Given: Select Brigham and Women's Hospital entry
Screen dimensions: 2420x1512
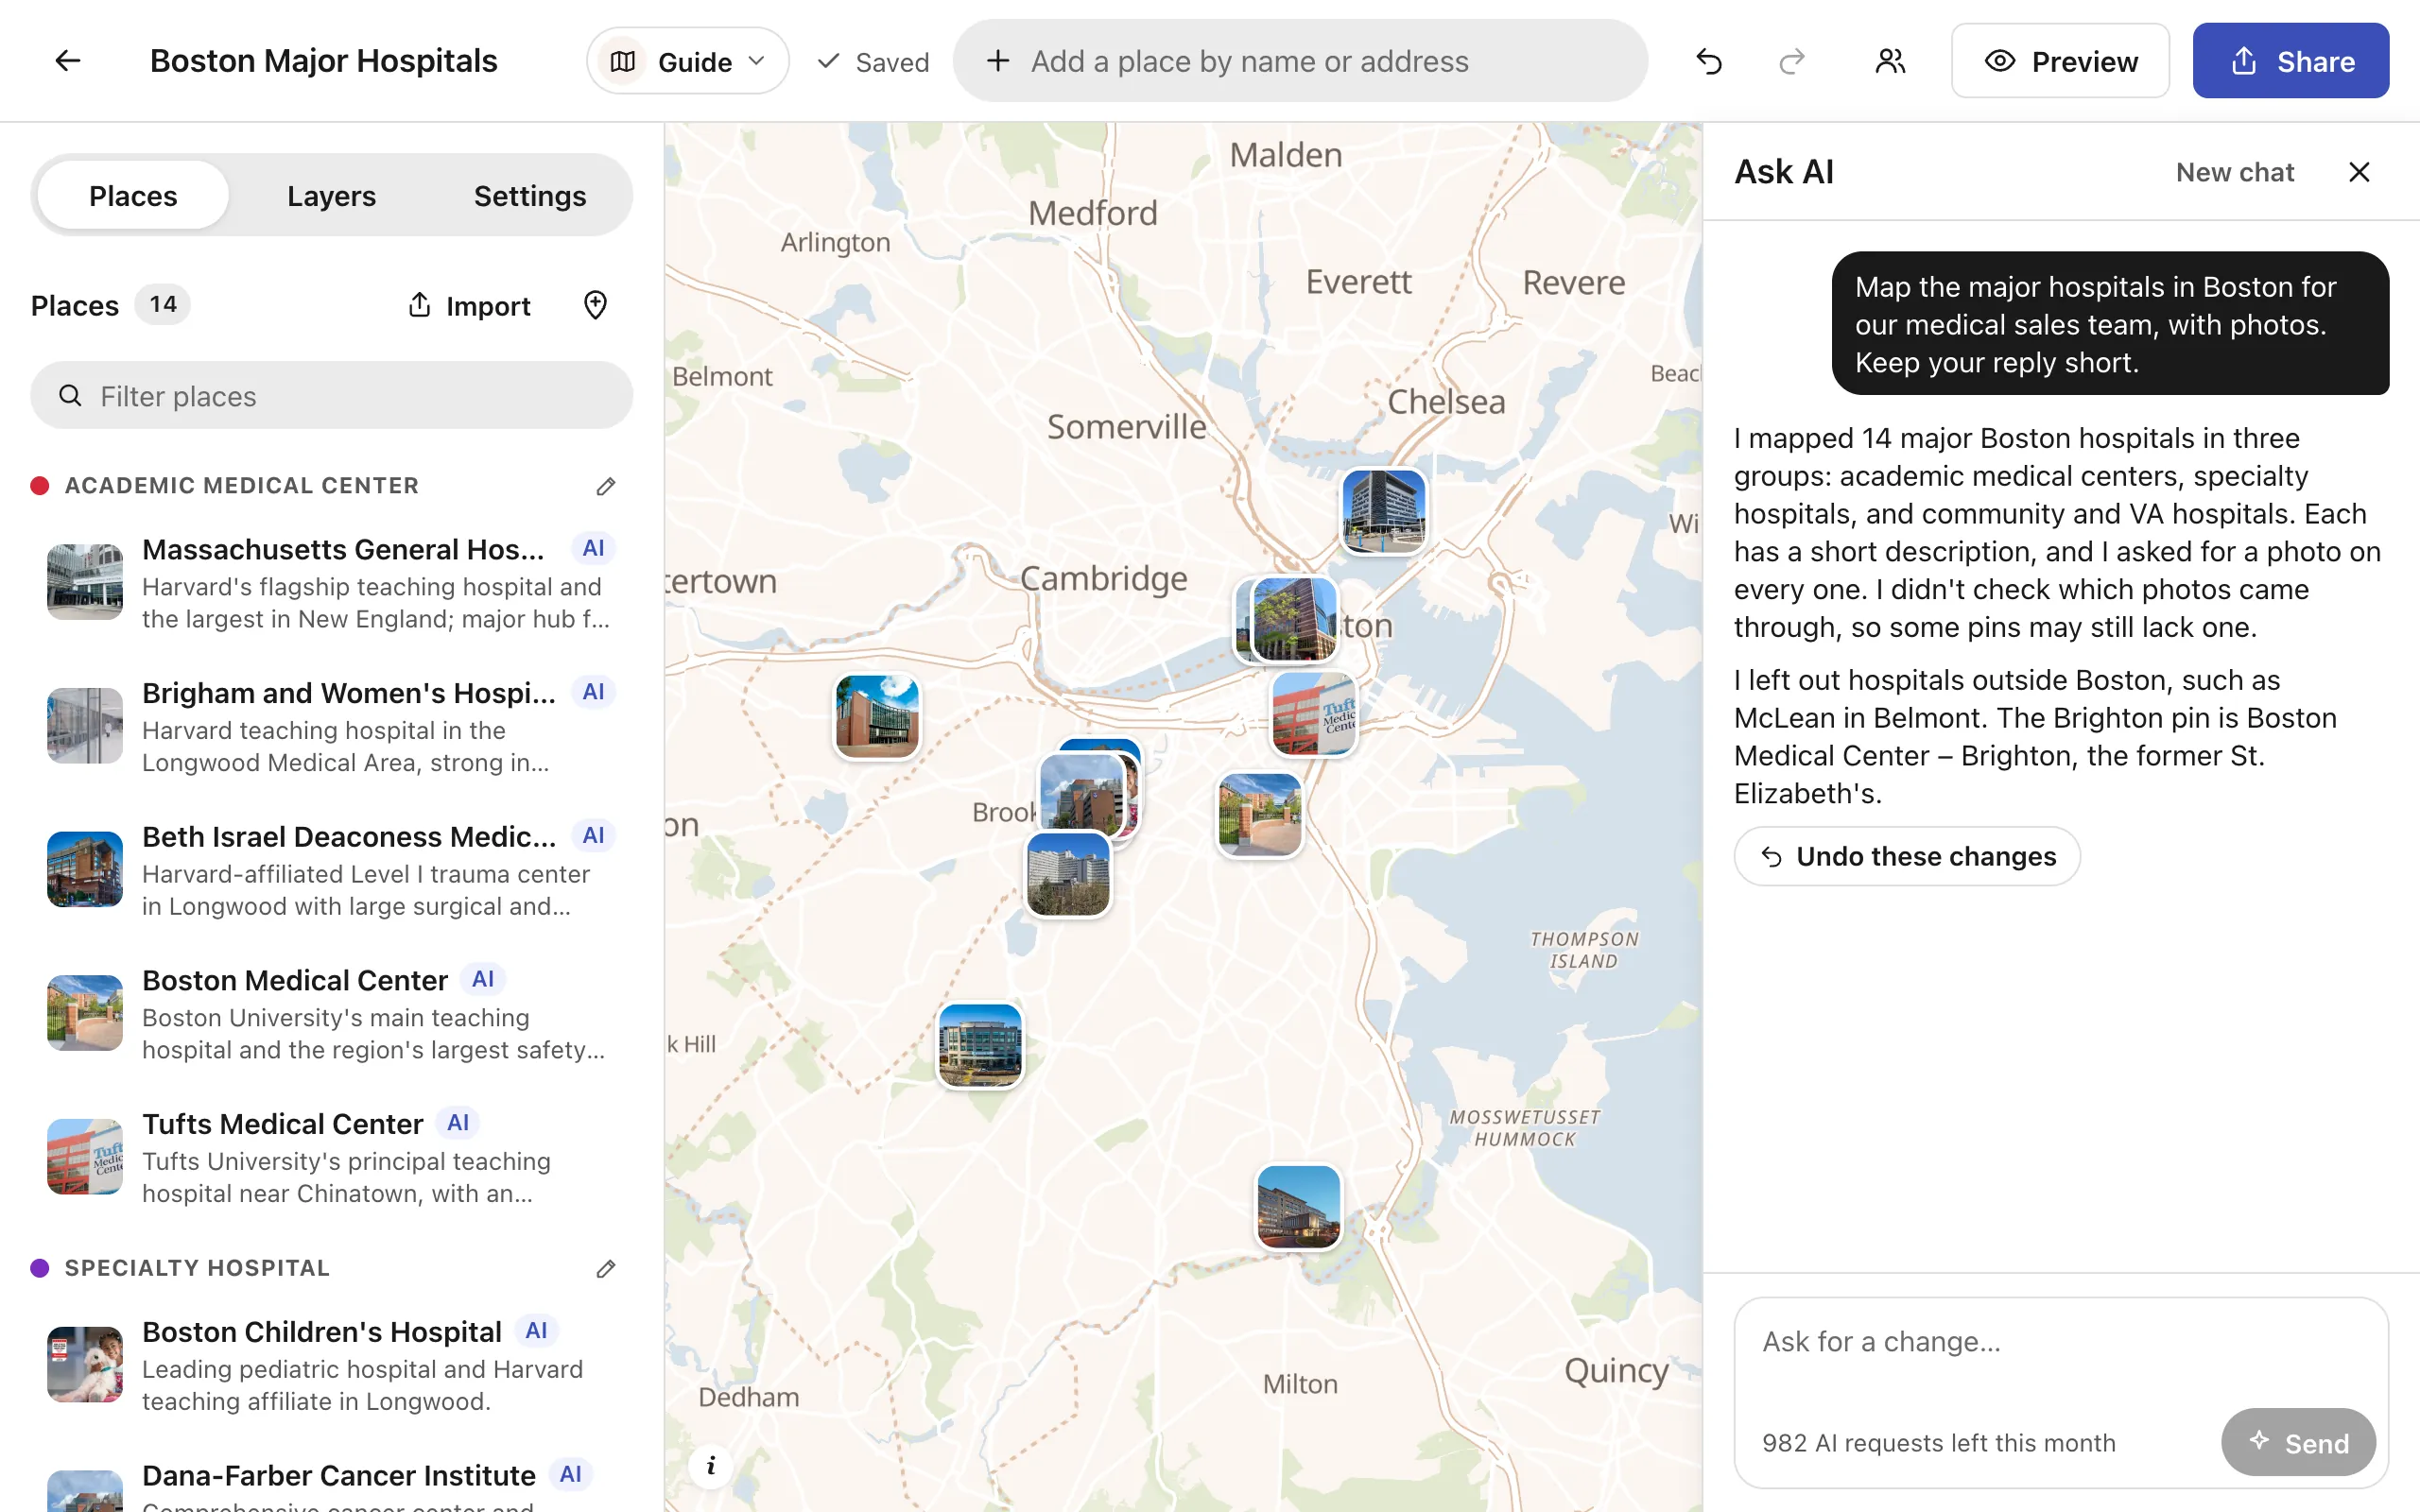Looking at the screenshot, I should coord(331,726).
